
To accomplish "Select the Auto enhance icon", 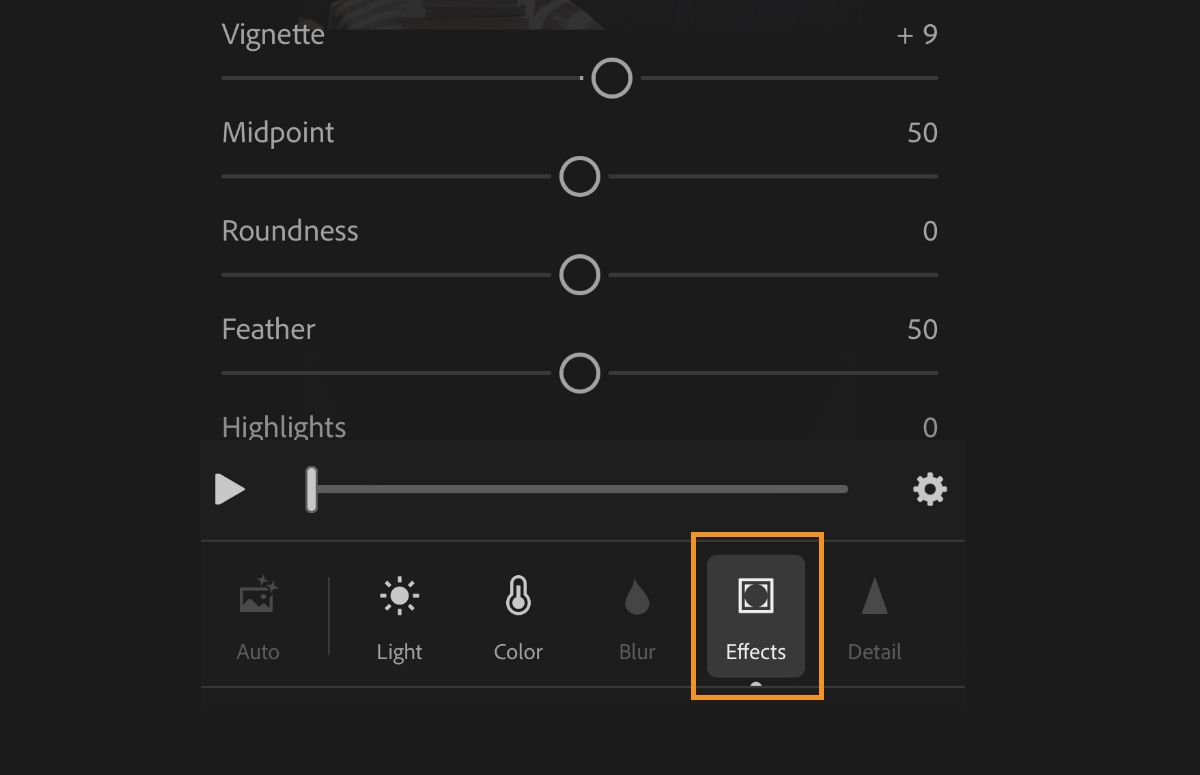I will (x=257, y=595).
